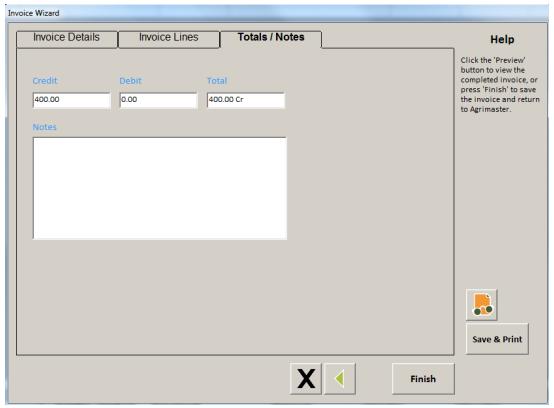The height and width of the screenshot is (408, 554).
Task: Select the Total field showing 400.00 Cr
Action: 246,100
